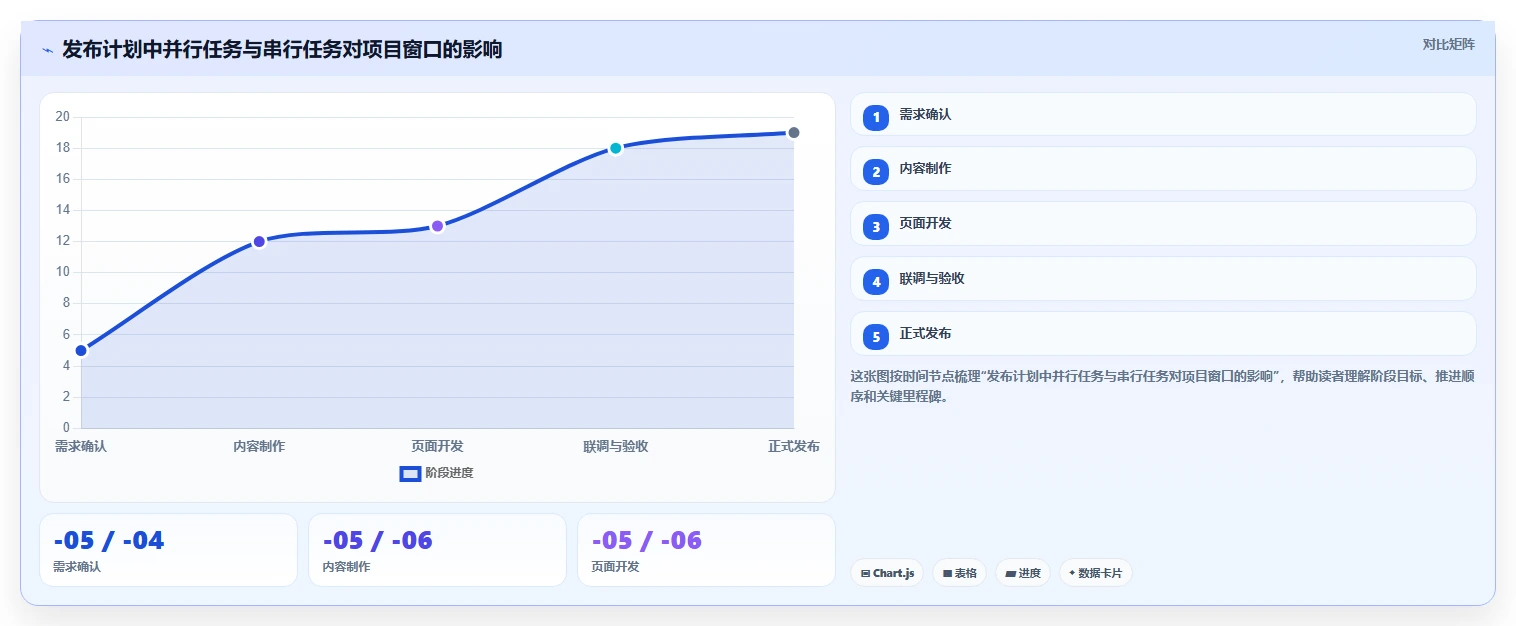This screenshot has width=1516, height=626.
Task: Click the 表格 tag
Action: (x=960, y=573)
